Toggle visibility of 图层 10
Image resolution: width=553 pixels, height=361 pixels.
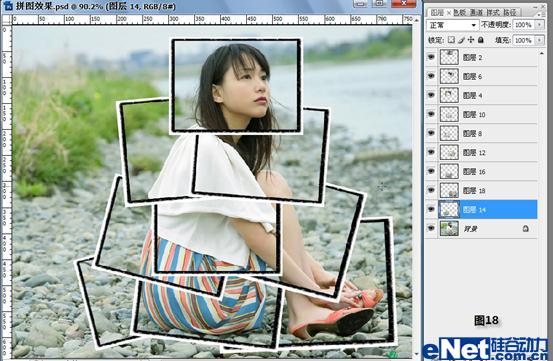pos(431,114)
